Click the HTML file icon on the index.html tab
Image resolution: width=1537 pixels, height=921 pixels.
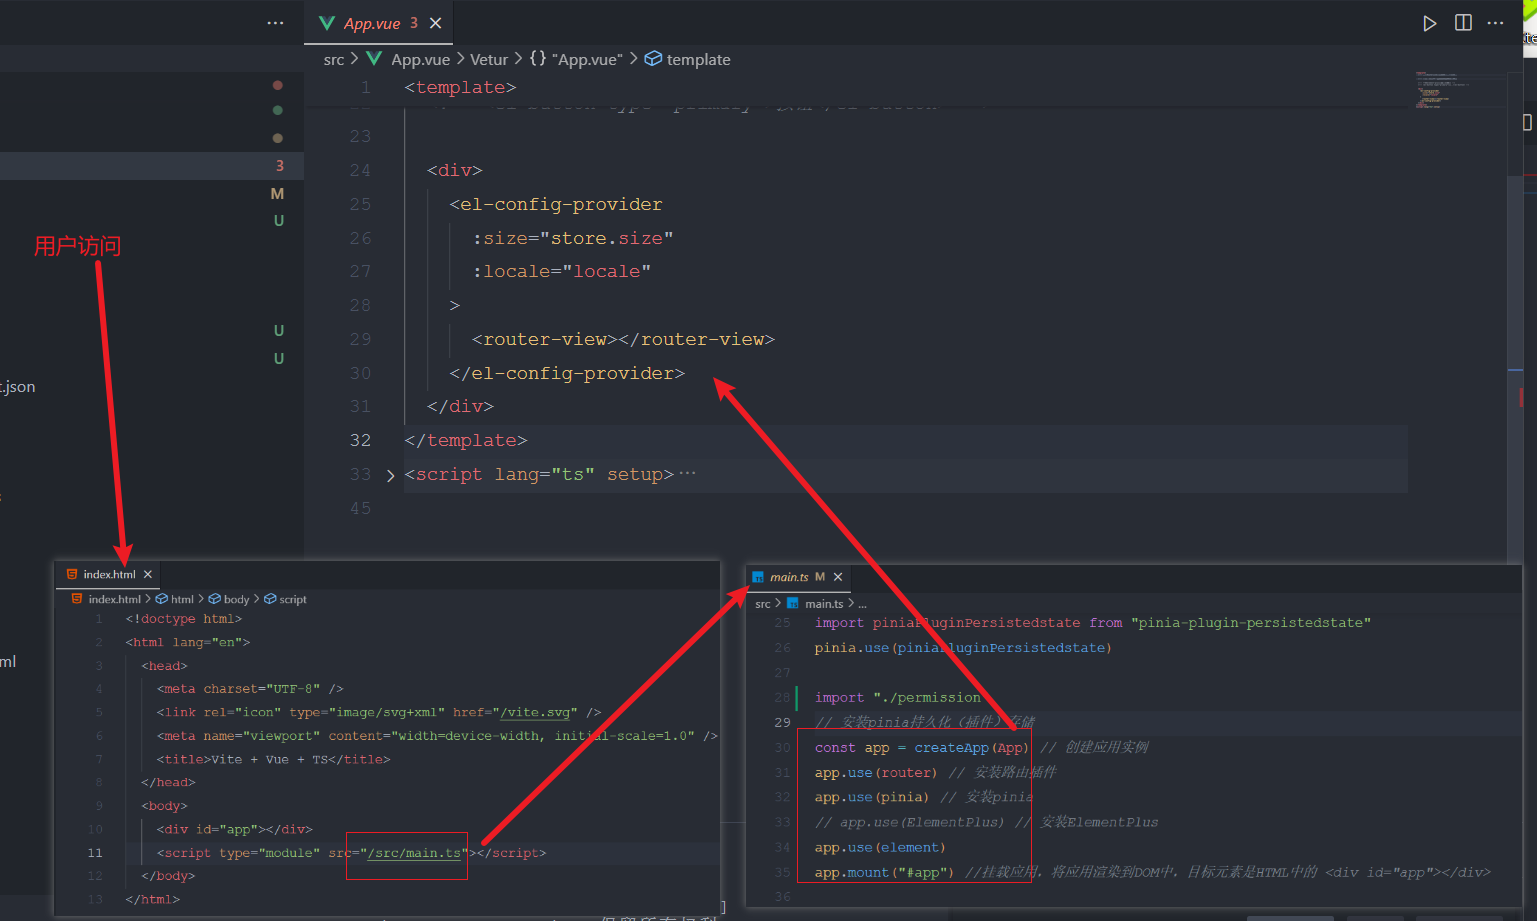(x=72, y=574)
